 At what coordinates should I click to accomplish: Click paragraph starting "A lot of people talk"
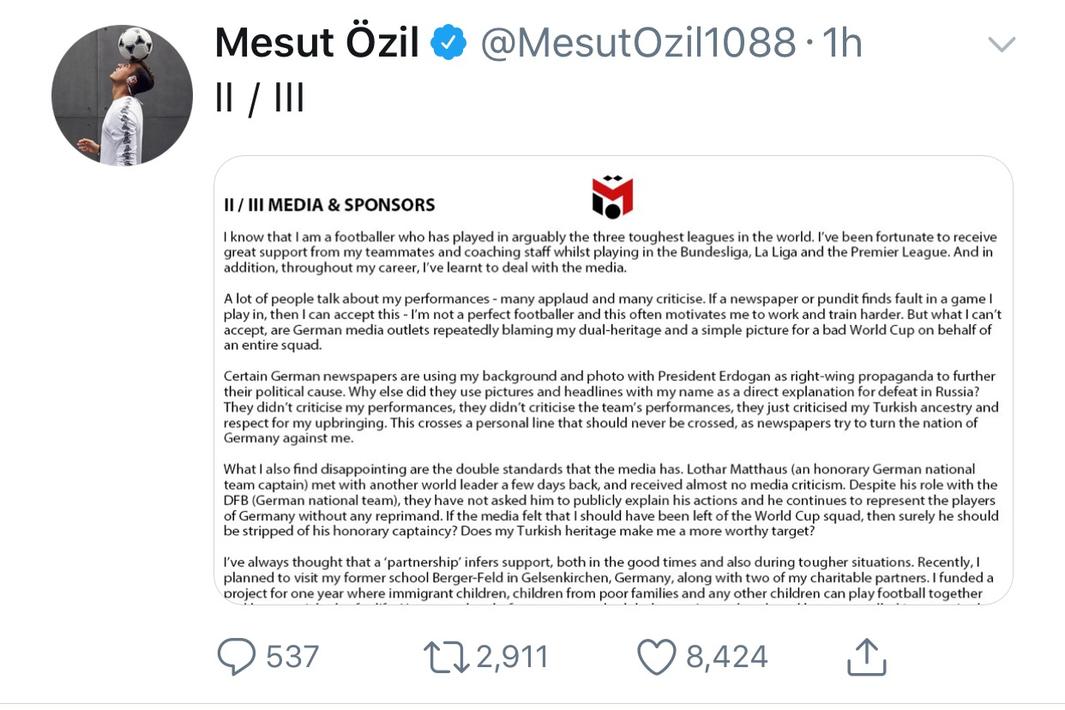click(610, 321)
